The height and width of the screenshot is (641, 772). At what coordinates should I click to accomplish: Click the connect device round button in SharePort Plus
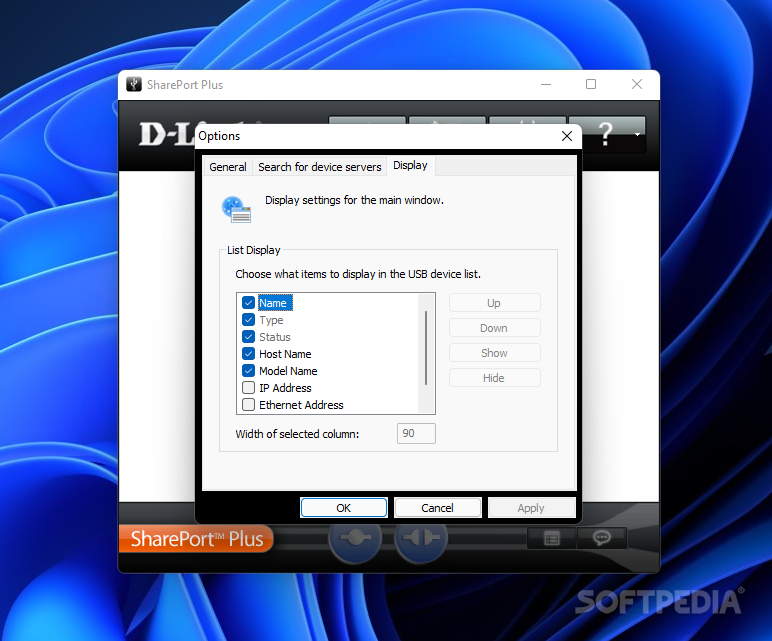tap(355, 538)
